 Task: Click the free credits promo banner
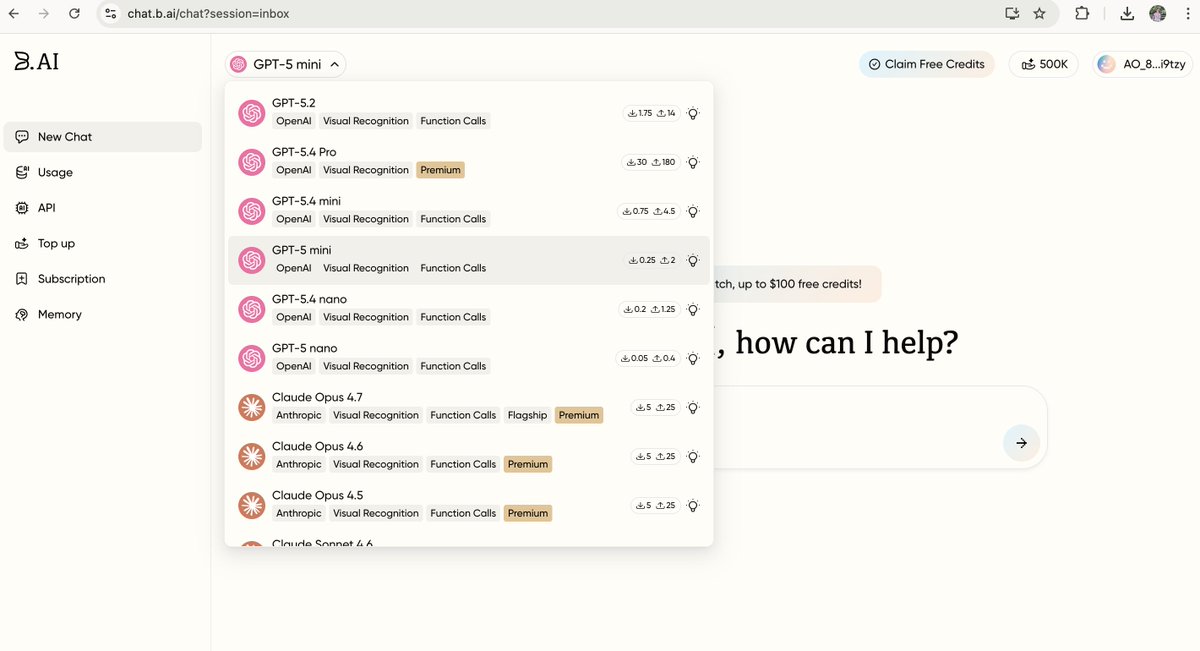[796, 284]
